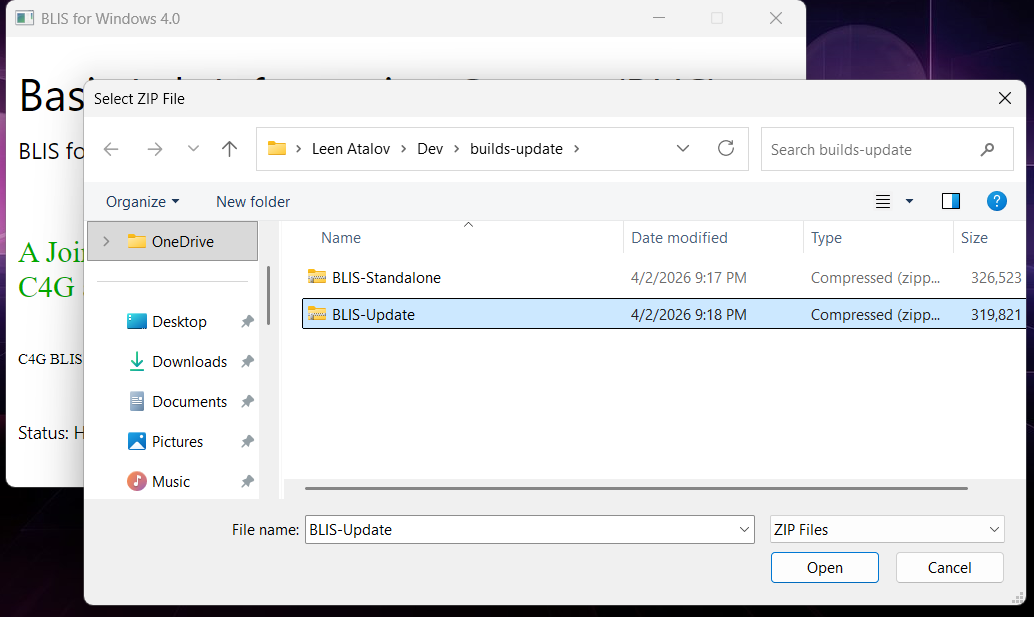
Task: Toggle the preview pane
Action: click(x=950, y=201)
